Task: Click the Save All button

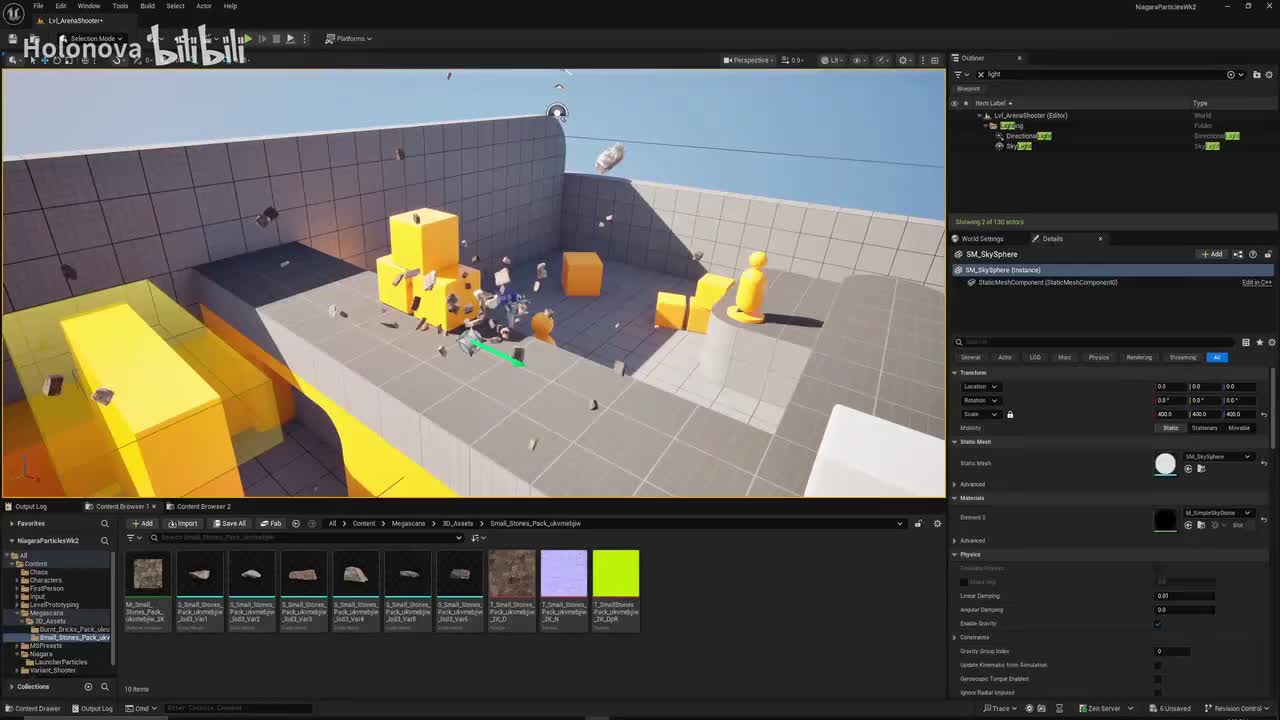Action: (229, 523)
